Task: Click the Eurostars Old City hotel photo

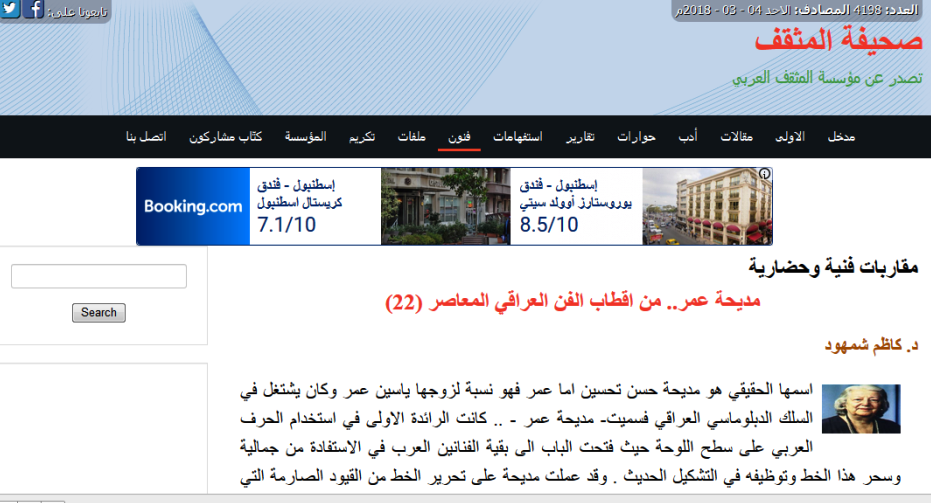Action: 706,206
